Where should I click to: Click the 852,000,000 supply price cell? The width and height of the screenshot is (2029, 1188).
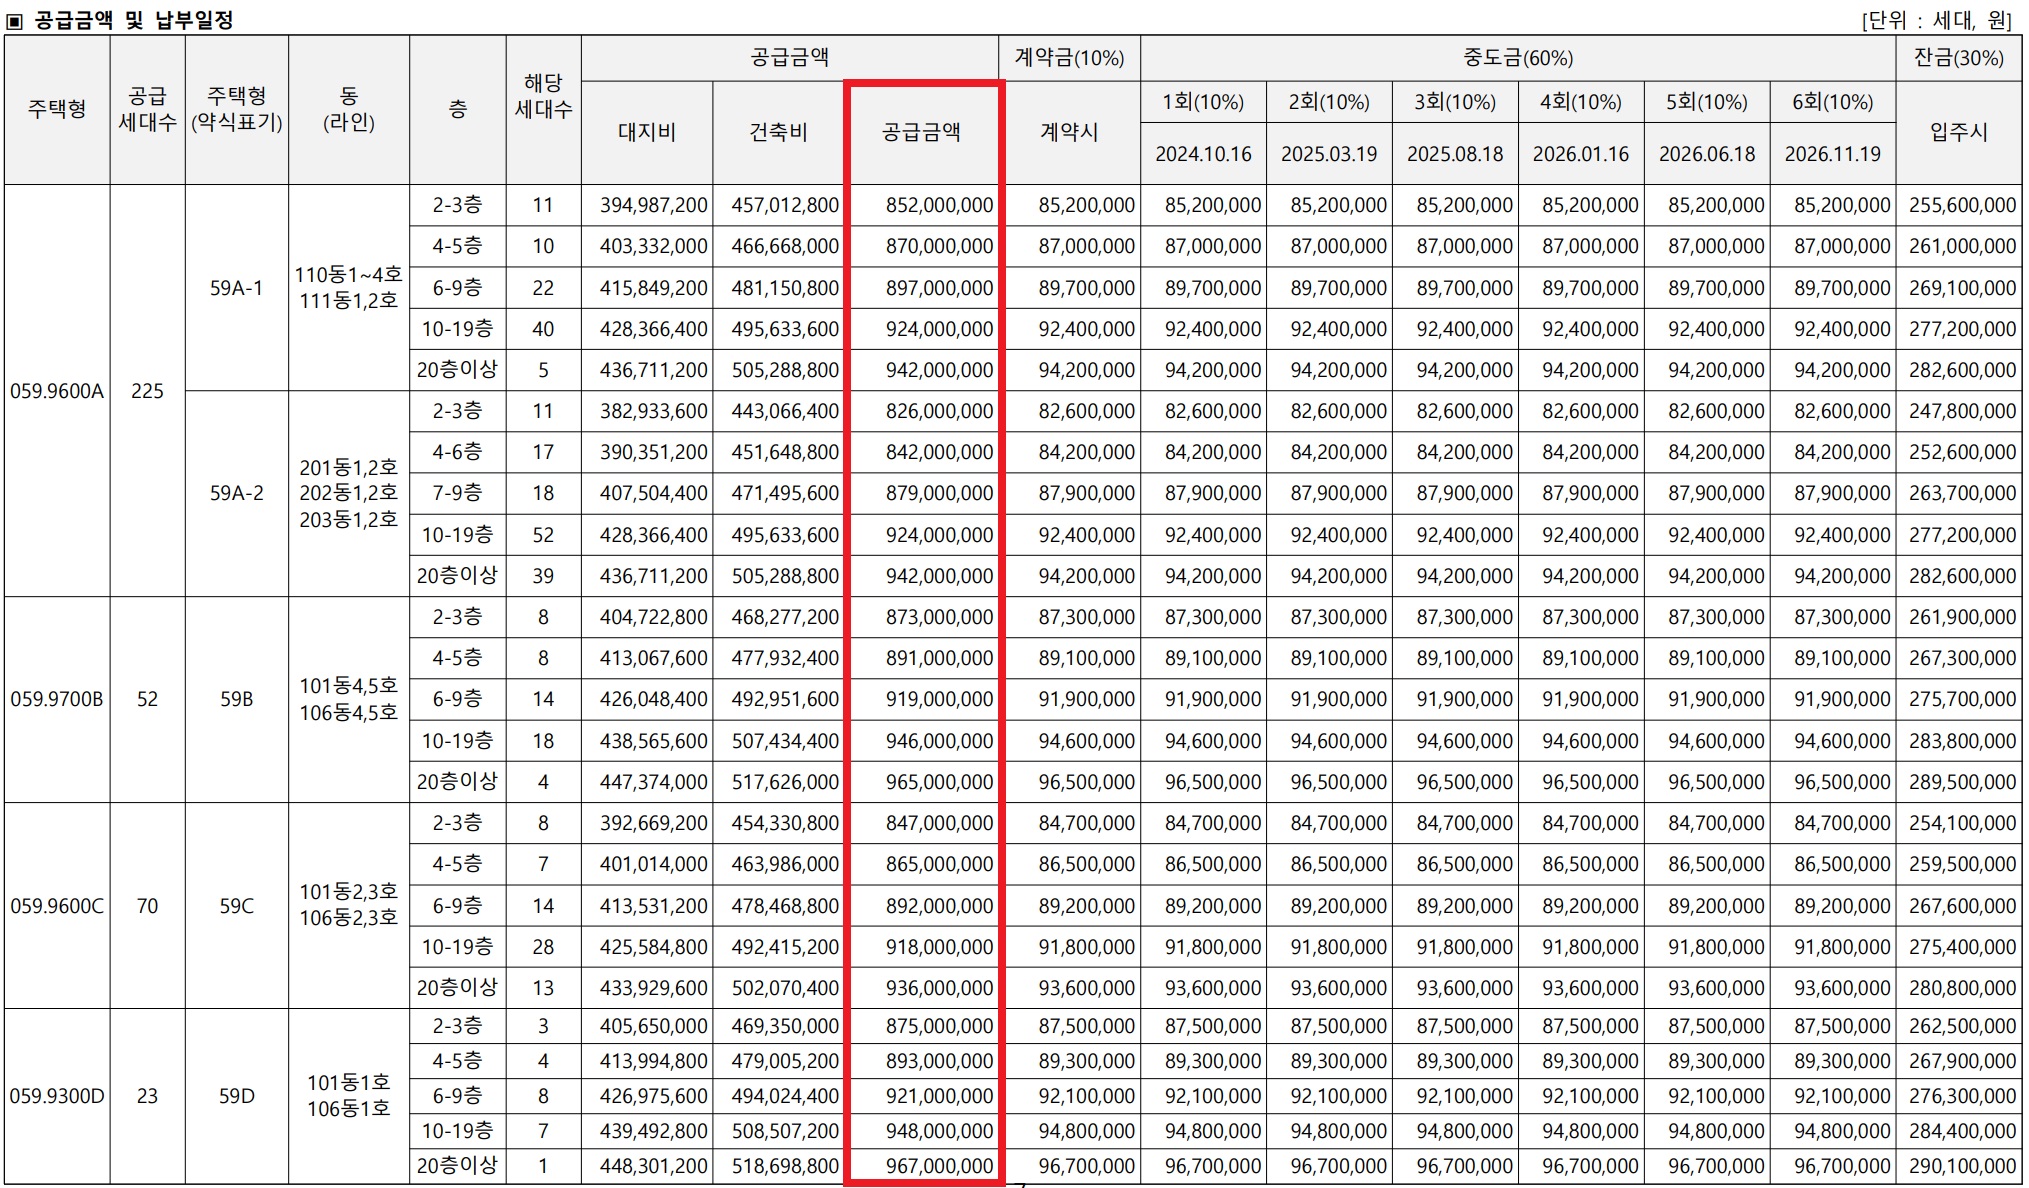(938, 205)
